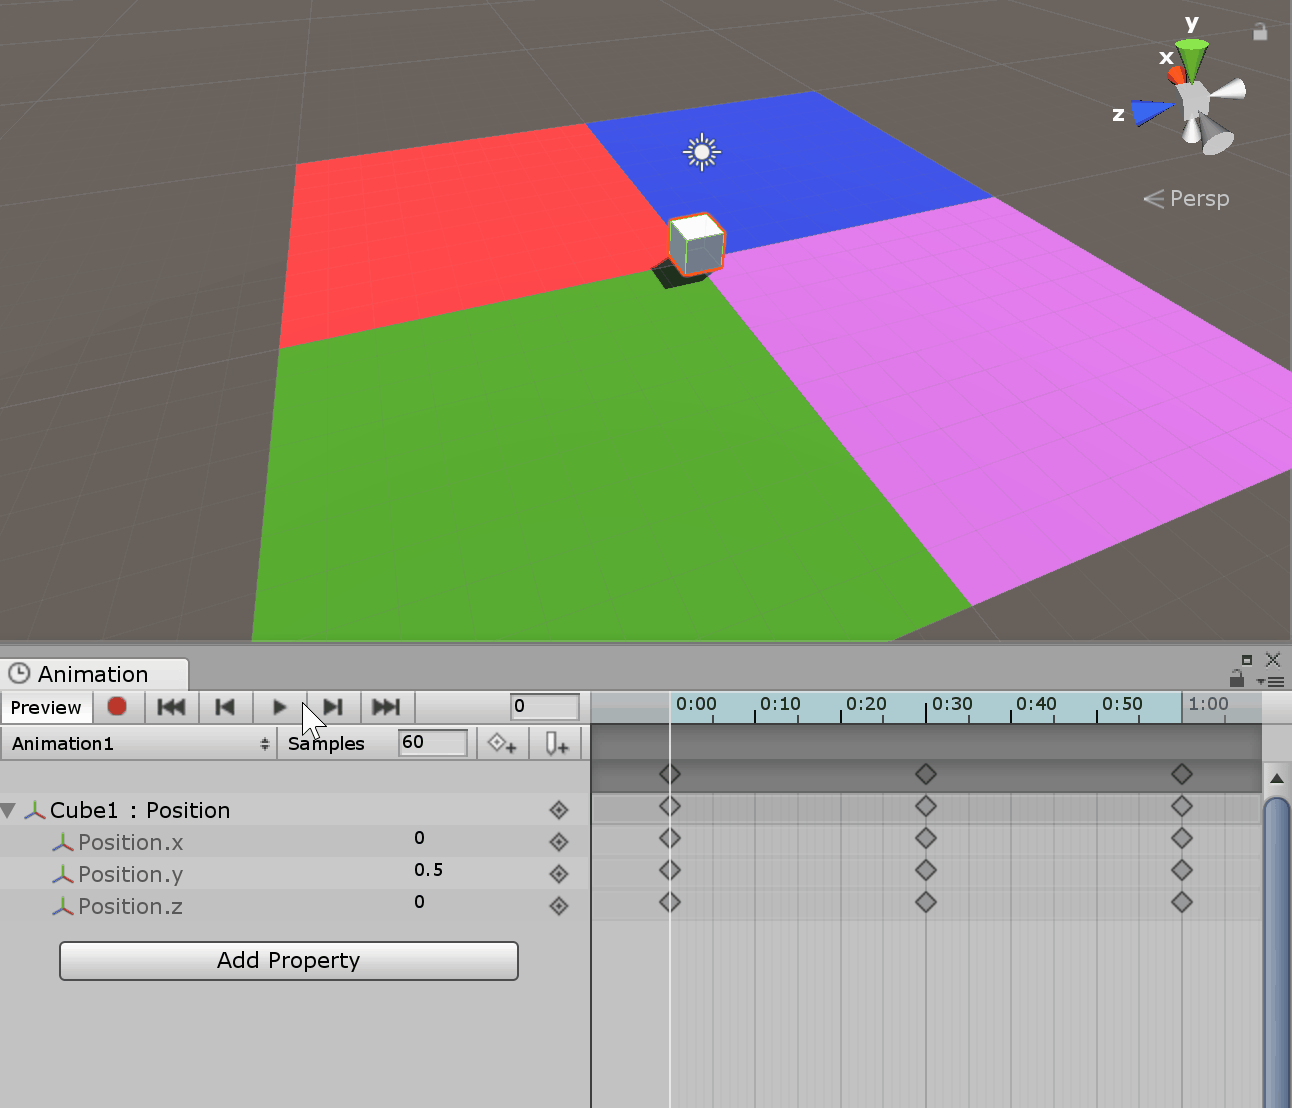The height and width of the screenshot is (1108, 1292).
Task: Open the Animation panel options menu
Action: [x=1274, y=681]
